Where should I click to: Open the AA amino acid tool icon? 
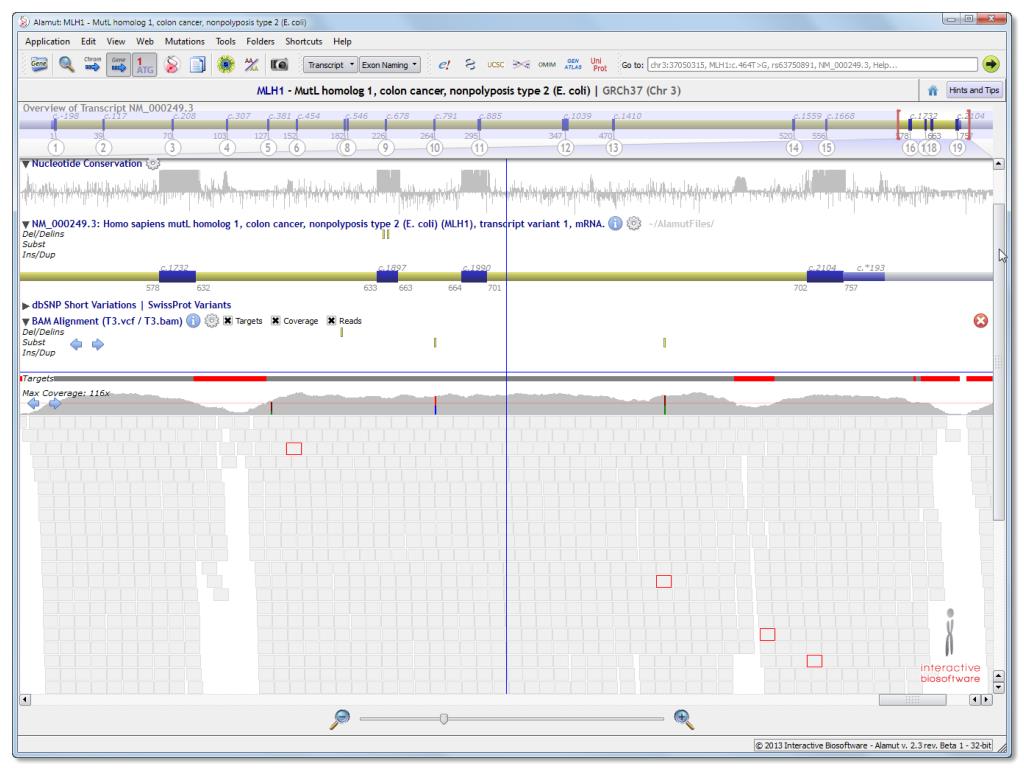click(251, 65)
